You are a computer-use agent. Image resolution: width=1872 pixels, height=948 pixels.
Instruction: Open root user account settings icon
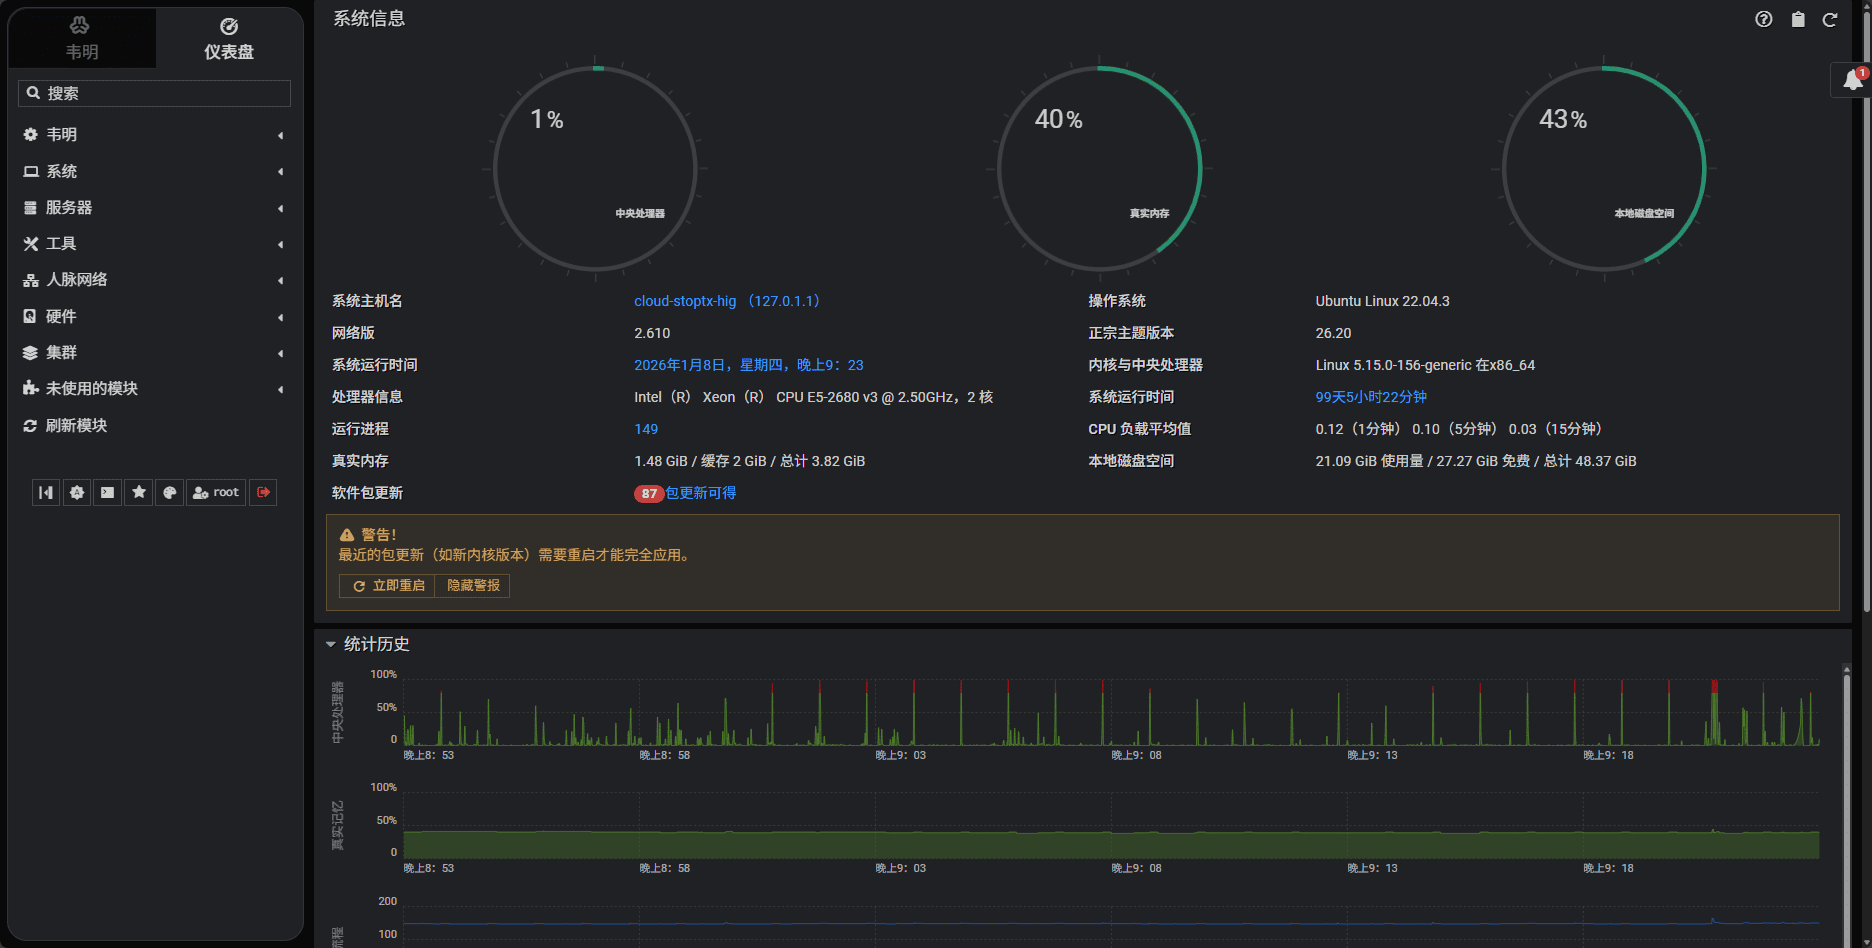point(215,492)
